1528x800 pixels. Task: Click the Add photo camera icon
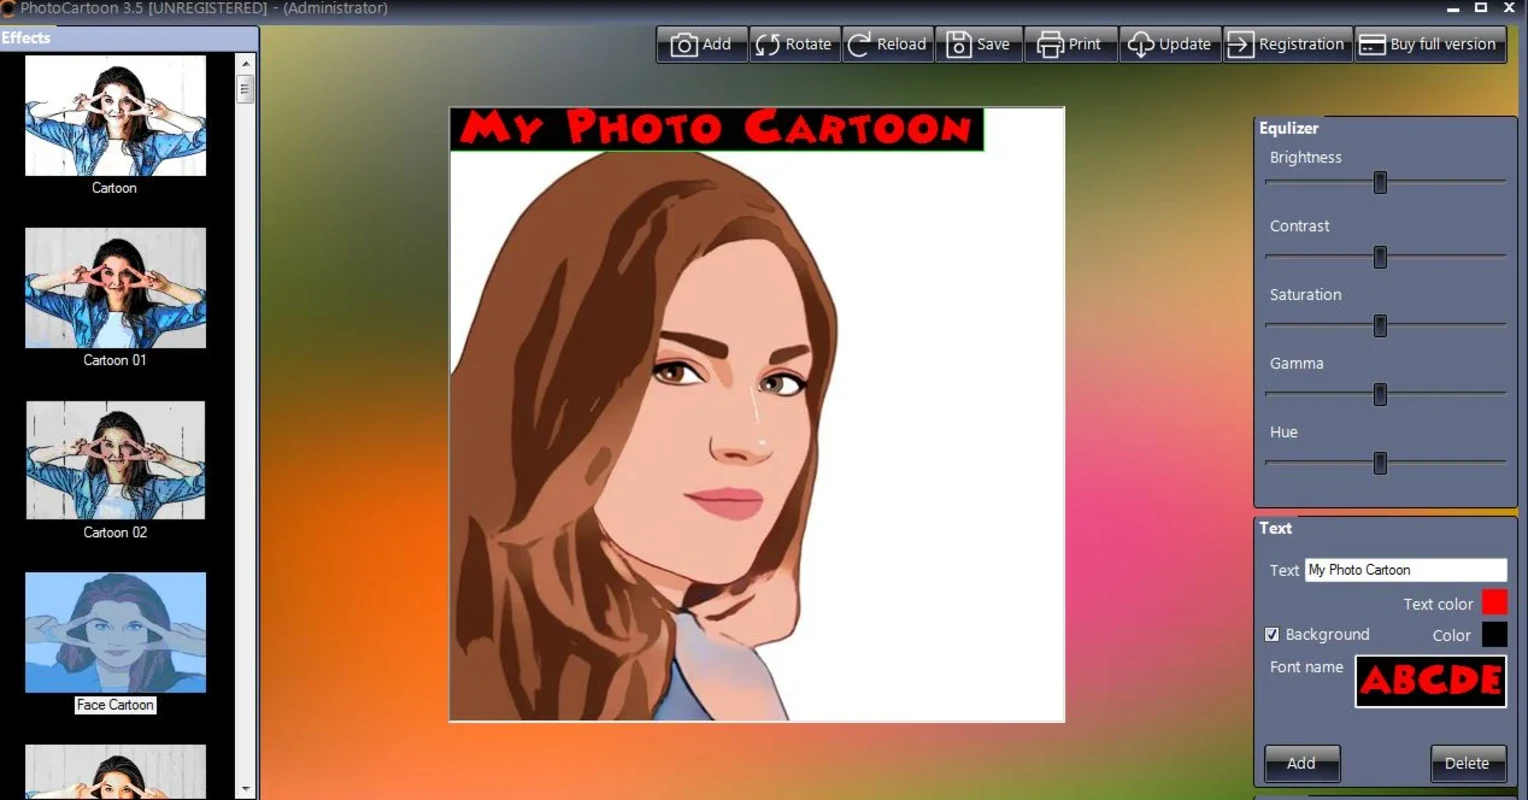point(683,45)
